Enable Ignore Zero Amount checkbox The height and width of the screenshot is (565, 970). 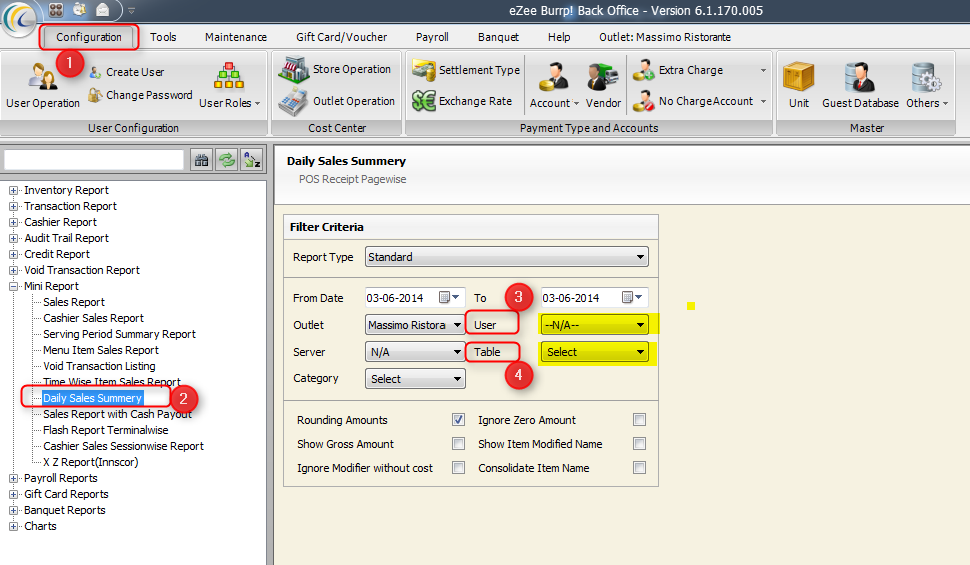[x=640, y=420]
